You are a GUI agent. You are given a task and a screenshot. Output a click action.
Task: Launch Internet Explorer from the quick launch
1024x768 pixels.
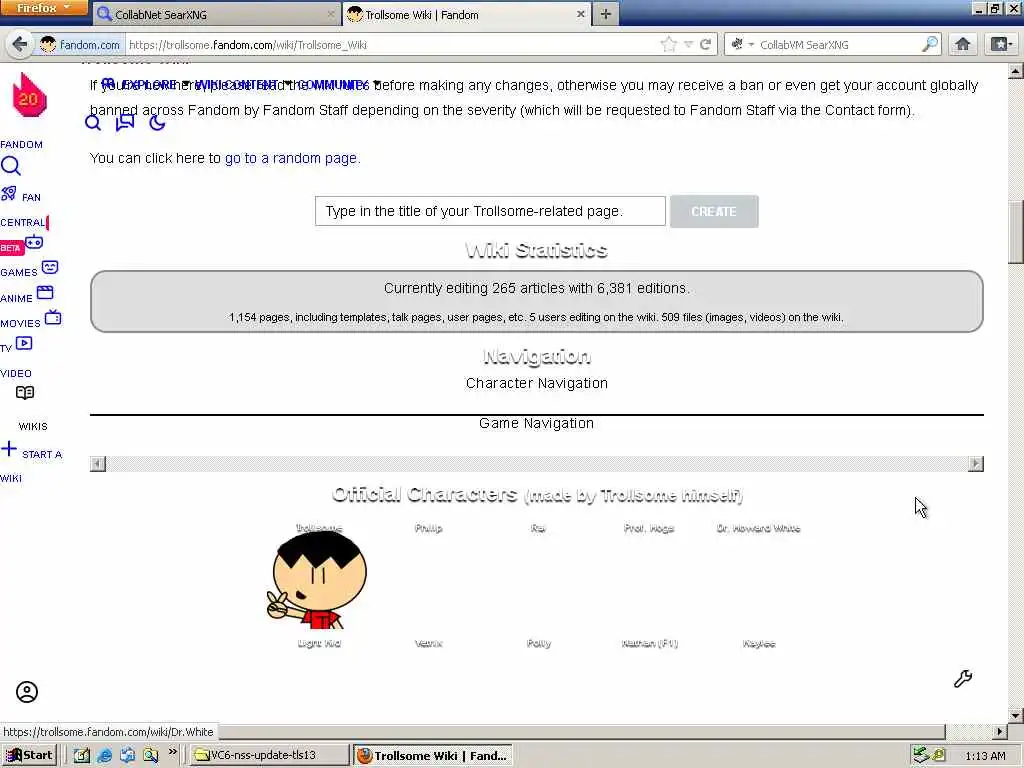point(104,756)
